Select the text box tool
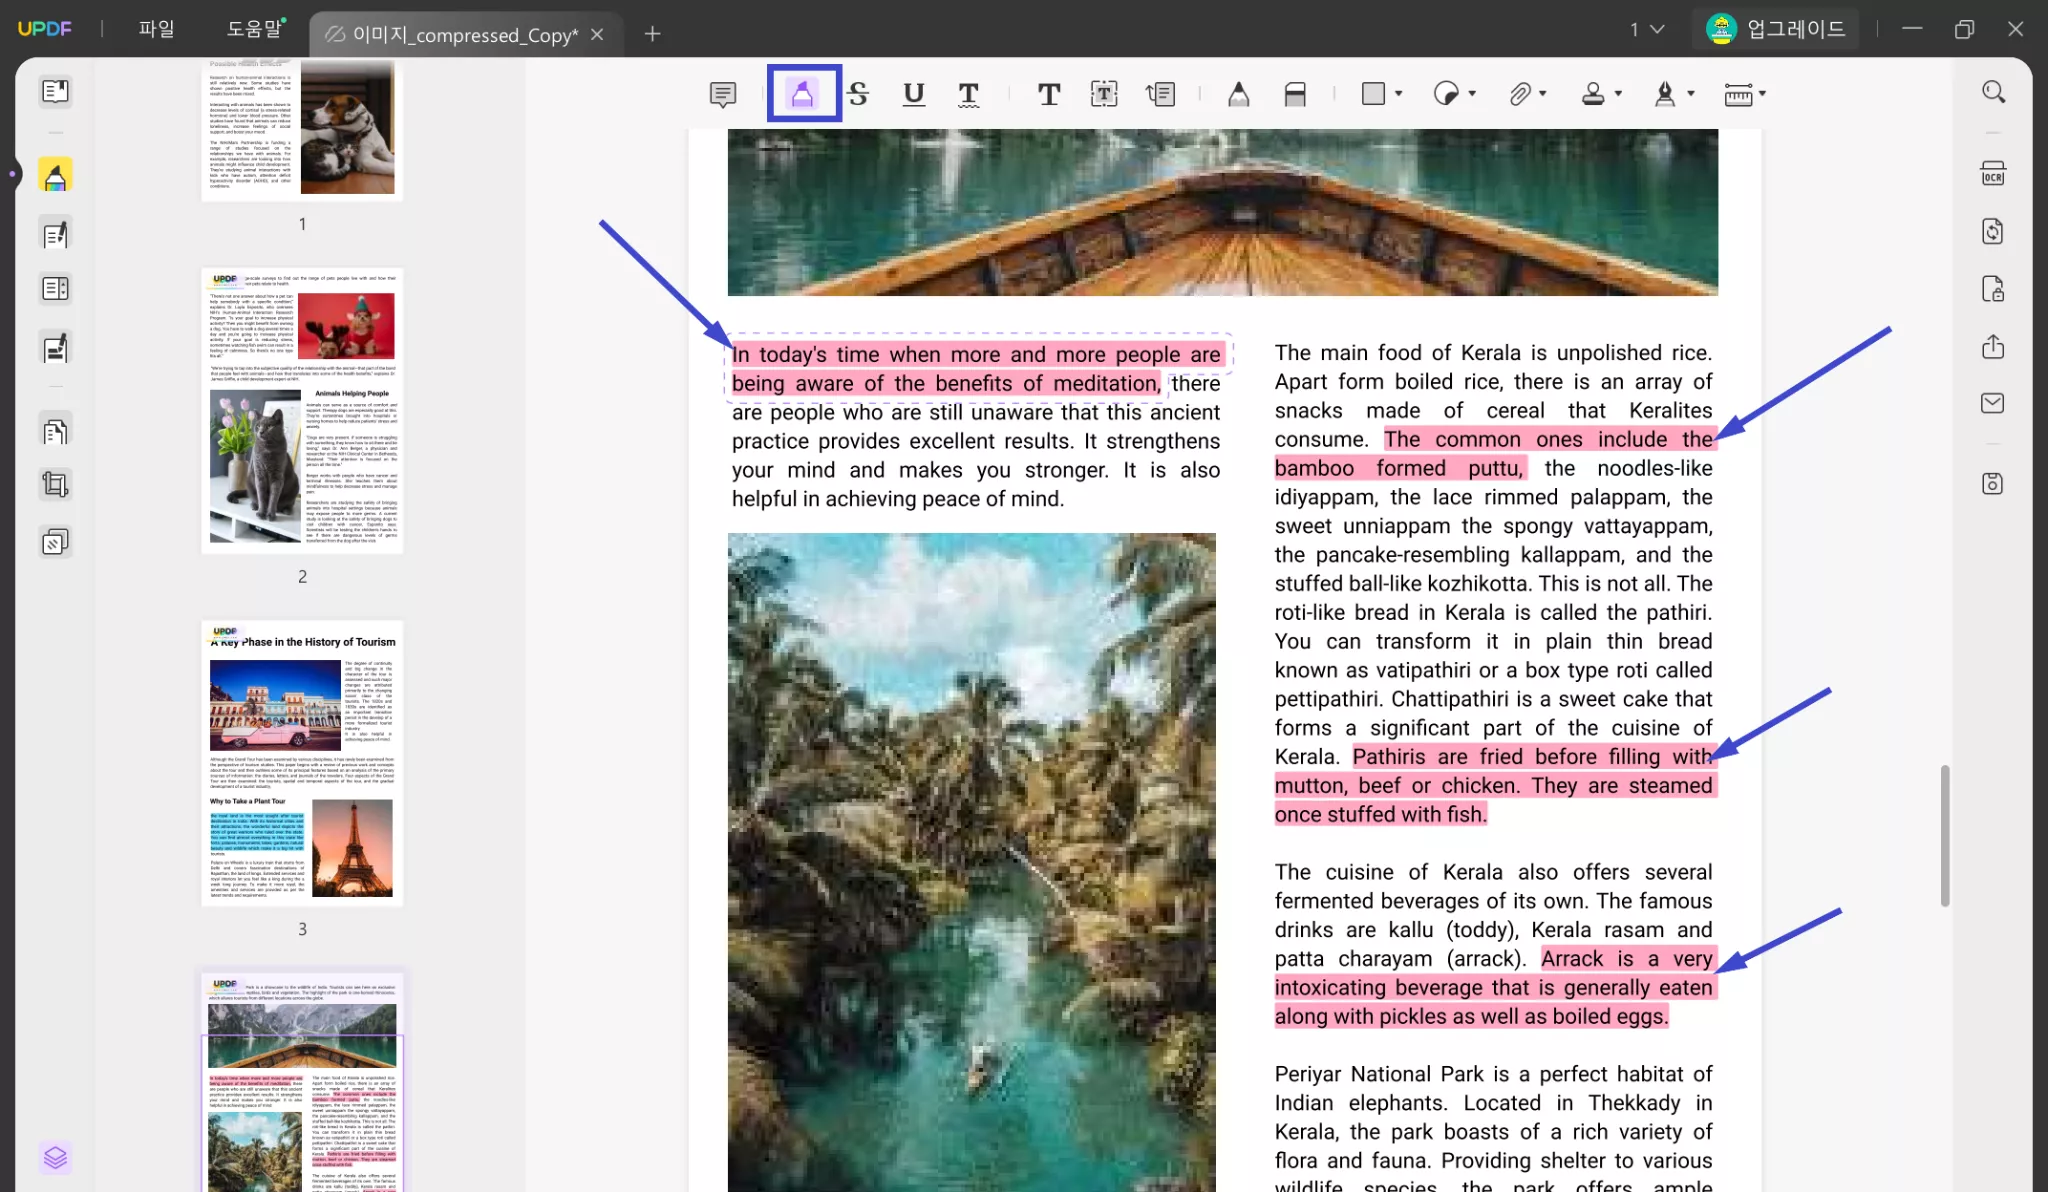 coord(1104,94)
